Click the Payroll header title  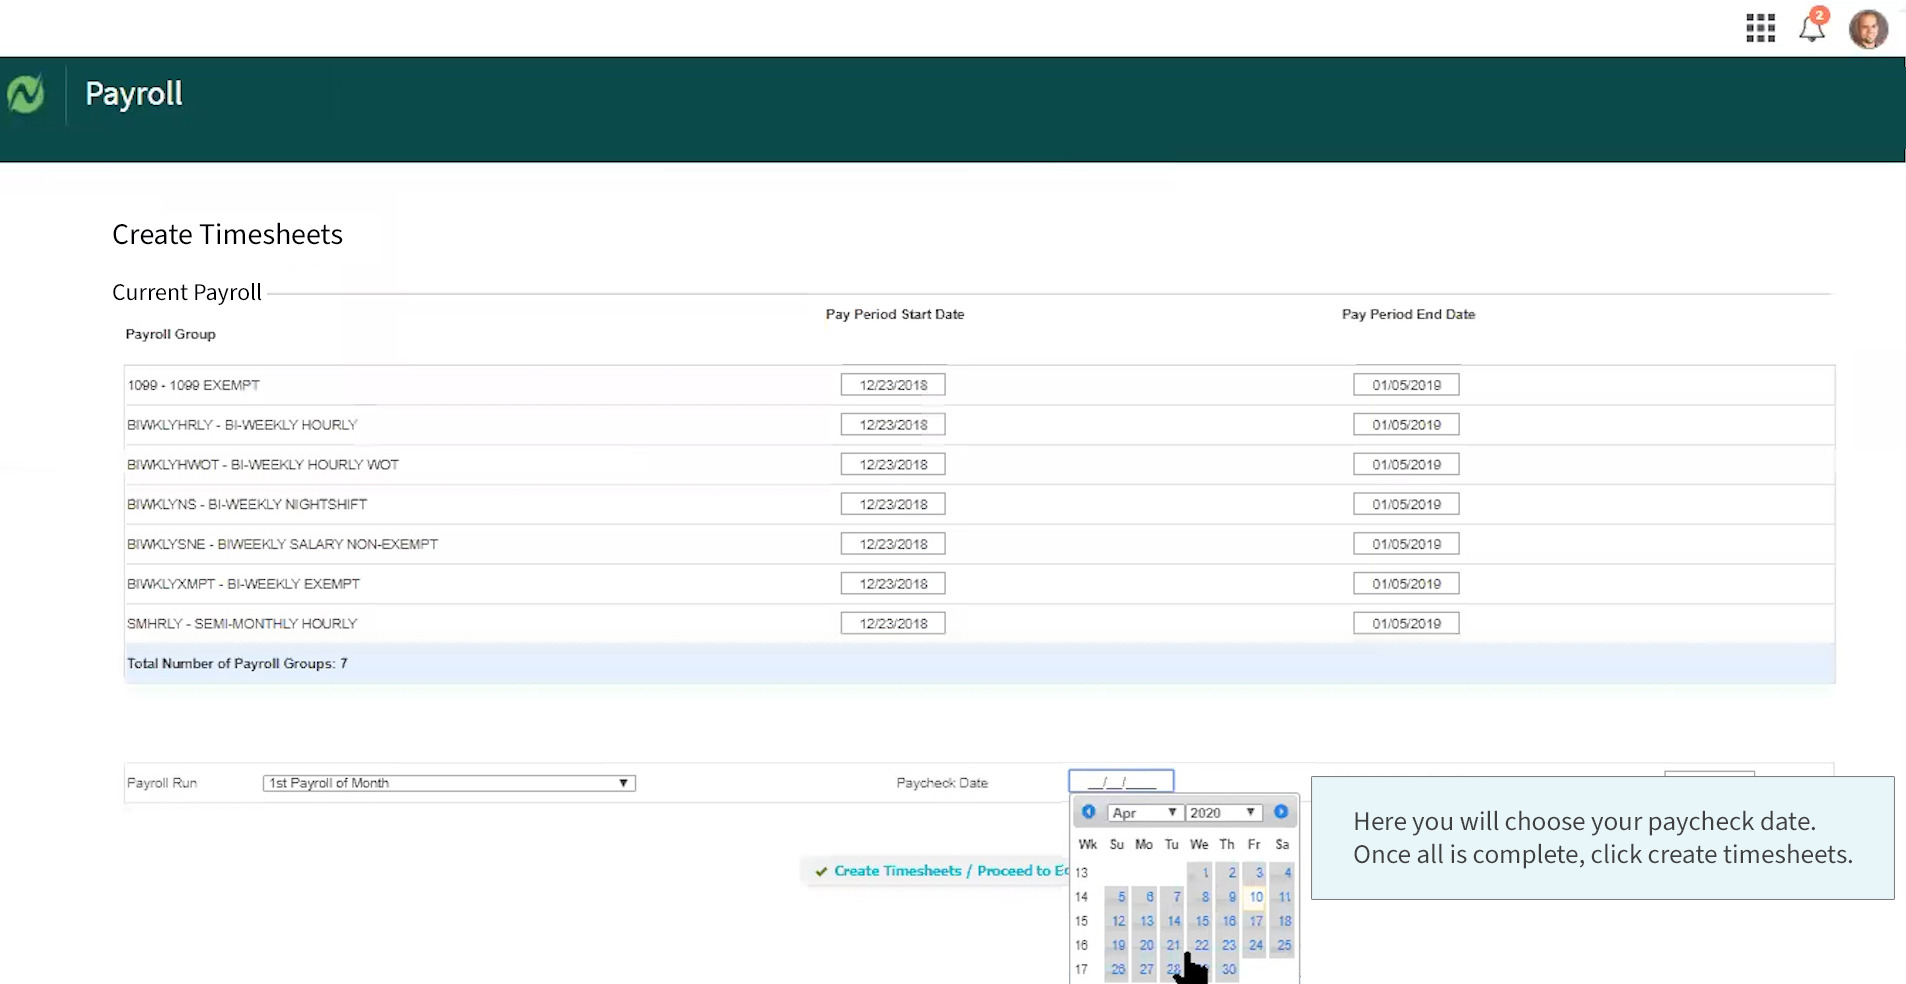point(134,94)
